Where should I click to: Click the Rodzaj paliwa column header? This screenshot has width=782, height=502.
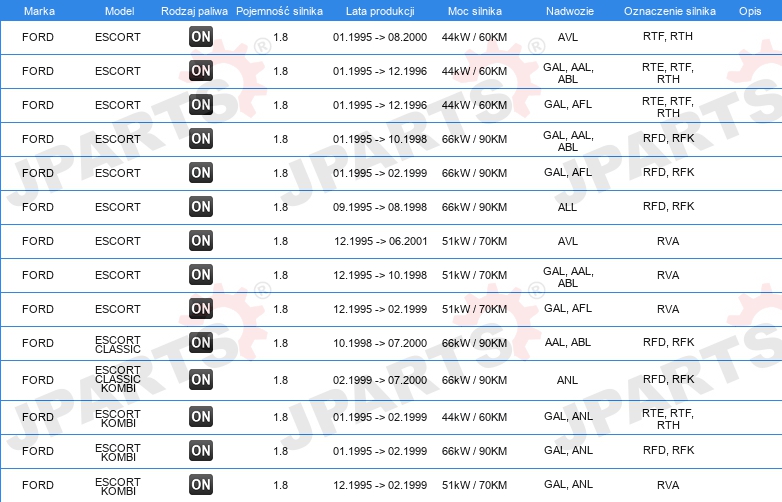coord(194,11)
